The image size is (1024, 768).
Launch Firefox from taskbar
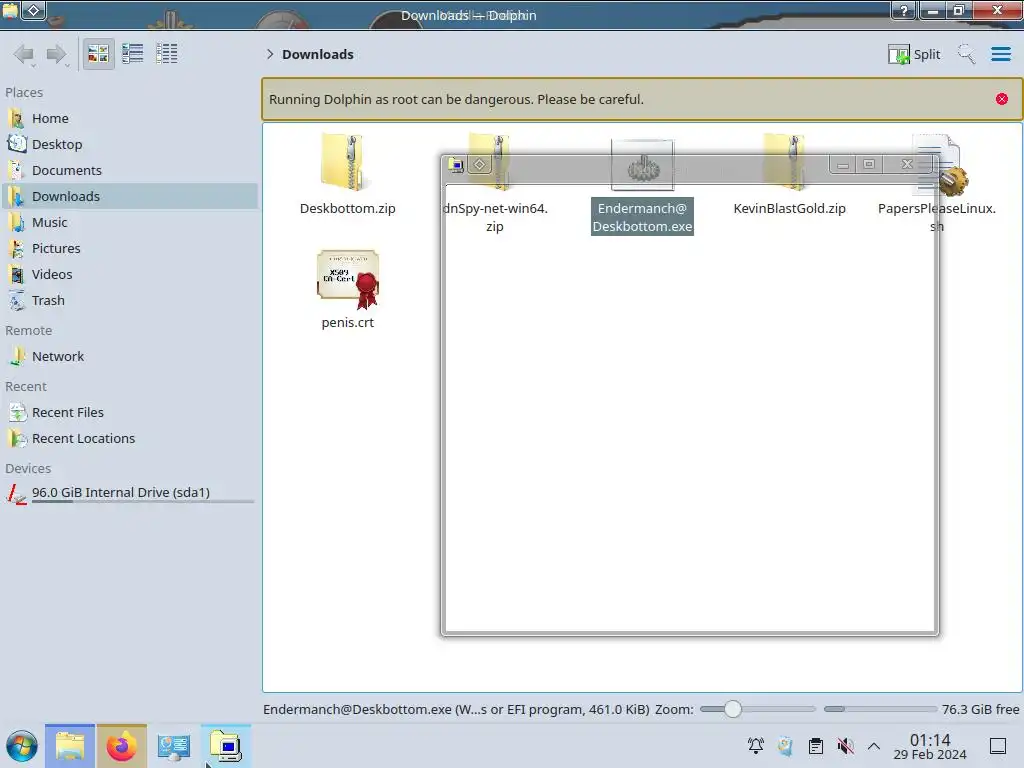tap(121, 746)
